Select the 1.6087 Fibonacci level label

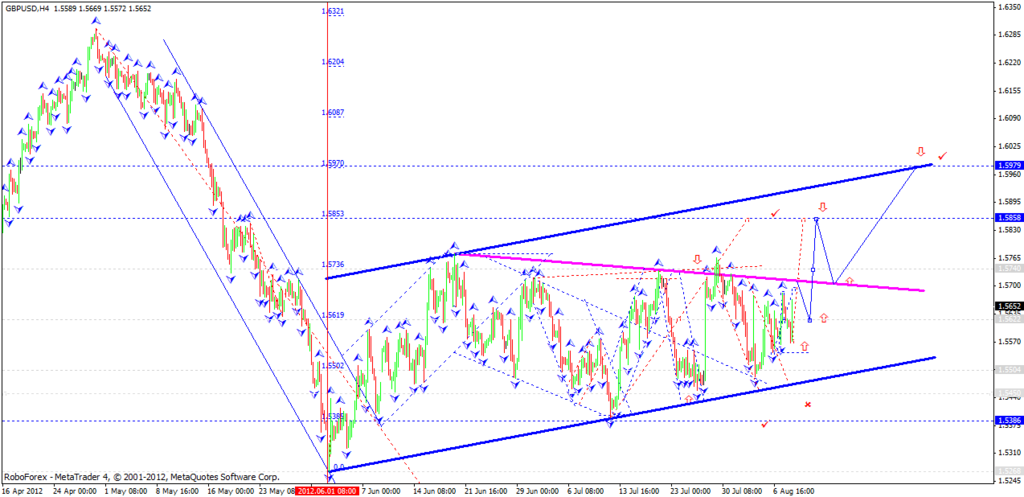coord(332,112)
